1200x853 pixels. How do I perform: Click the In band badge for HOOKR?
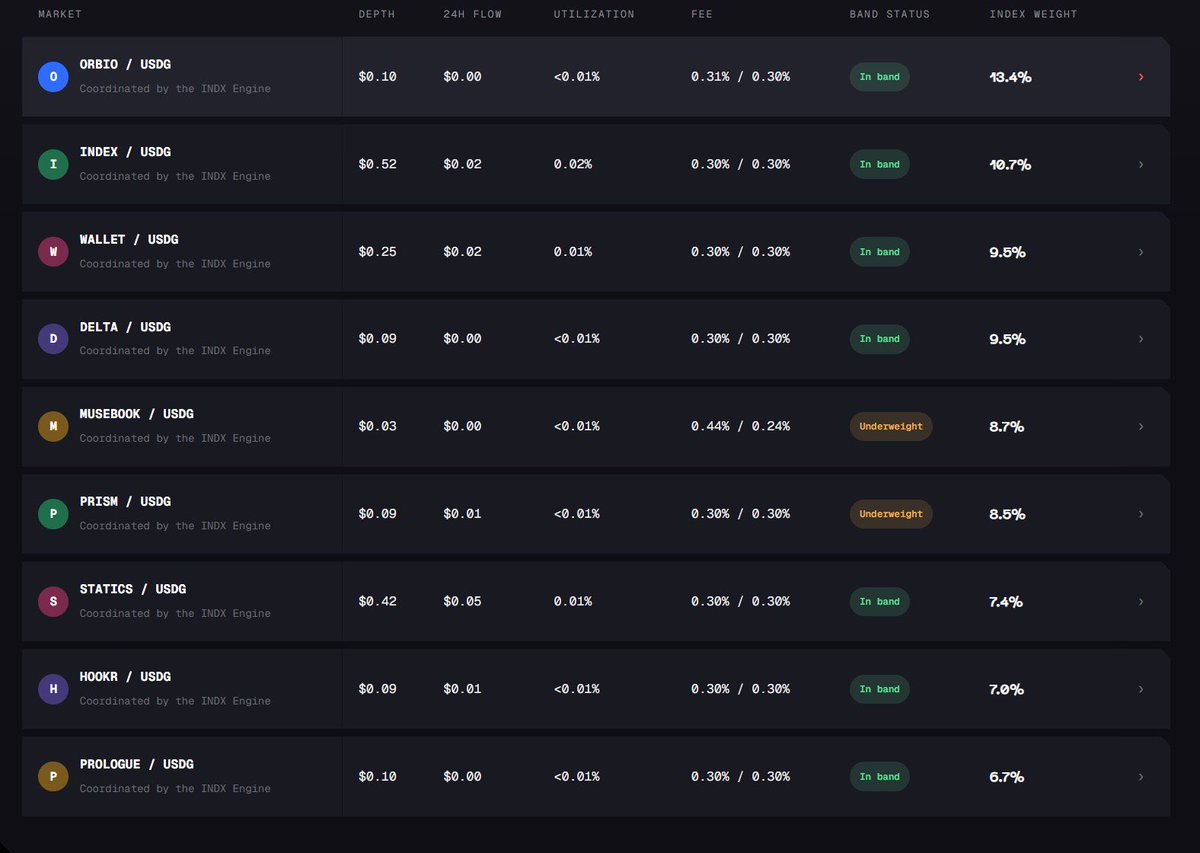coord(880,689)
